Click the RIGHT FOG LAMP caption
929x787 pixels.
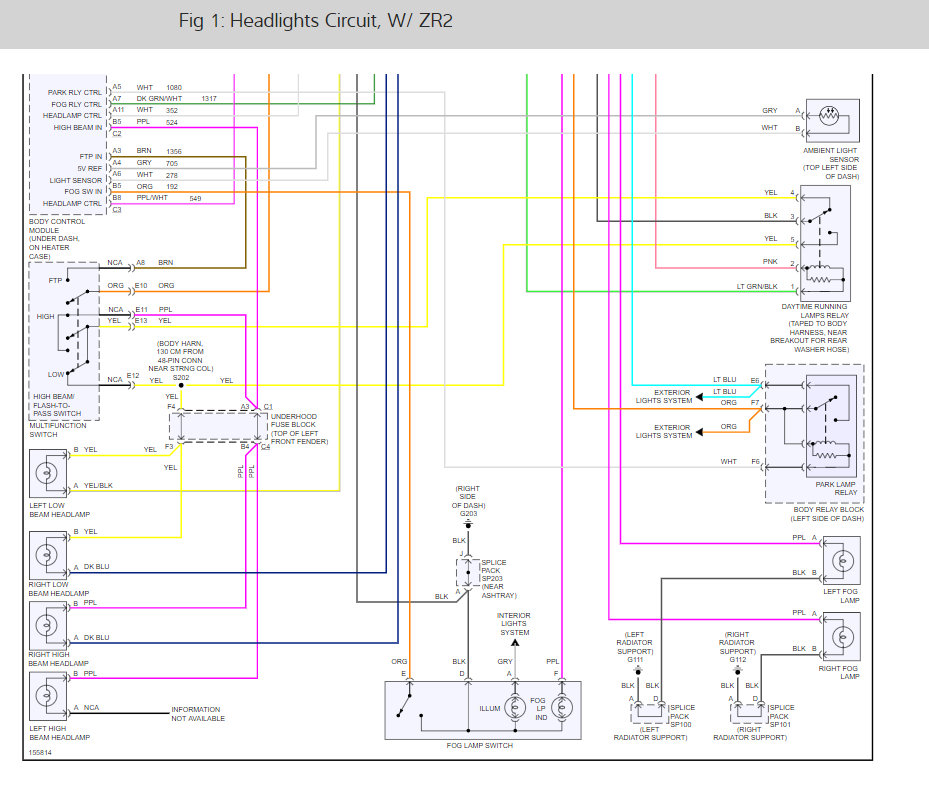click(x=839, y=672)
